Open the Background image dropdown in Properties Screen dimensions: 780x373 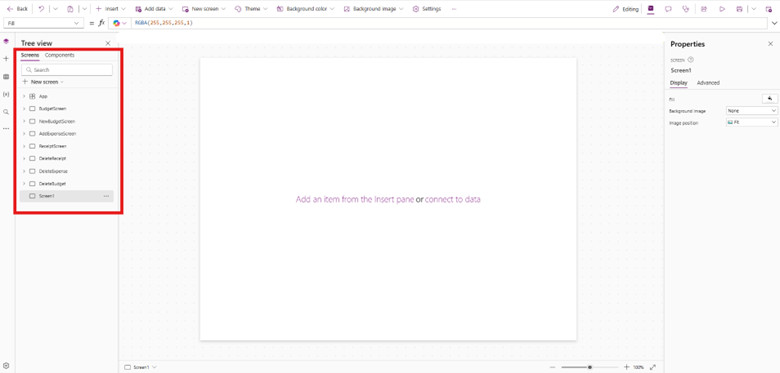coord(752,110)
